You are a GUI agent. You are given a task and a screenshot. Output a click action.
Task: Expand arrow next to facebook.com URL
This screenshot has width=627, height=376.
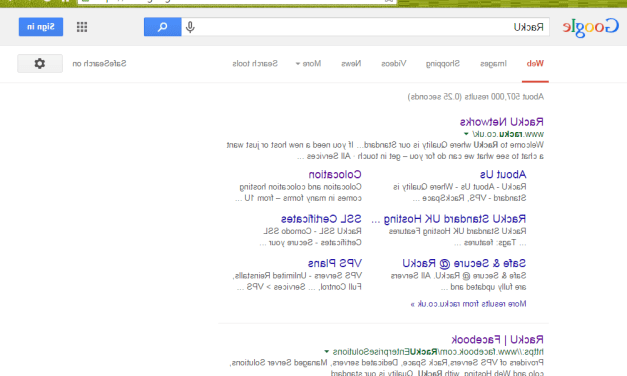tap(327, 352)
